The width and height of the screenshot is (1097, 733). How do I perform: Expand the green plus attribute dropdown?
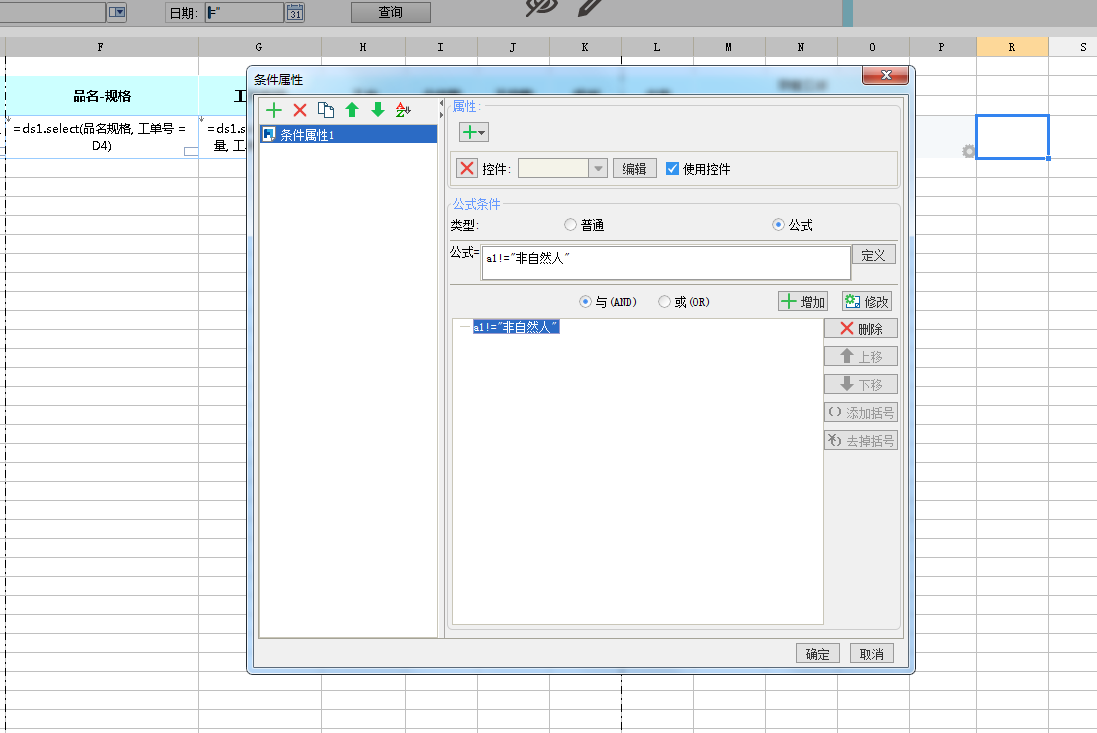click(474, 132)
